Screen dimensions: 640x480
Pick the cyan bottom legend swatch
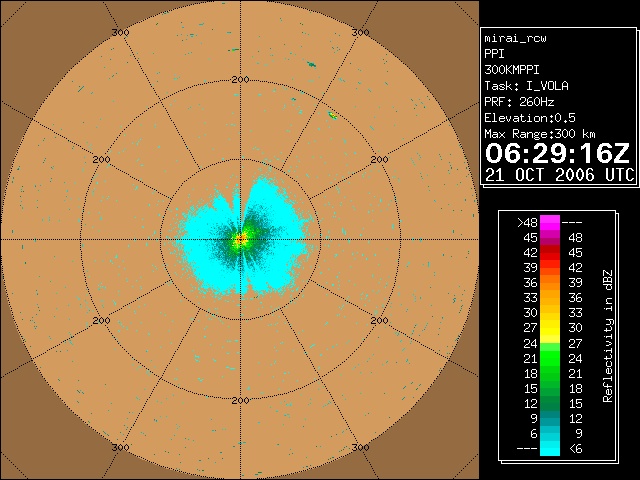click(x=550, y=449)
